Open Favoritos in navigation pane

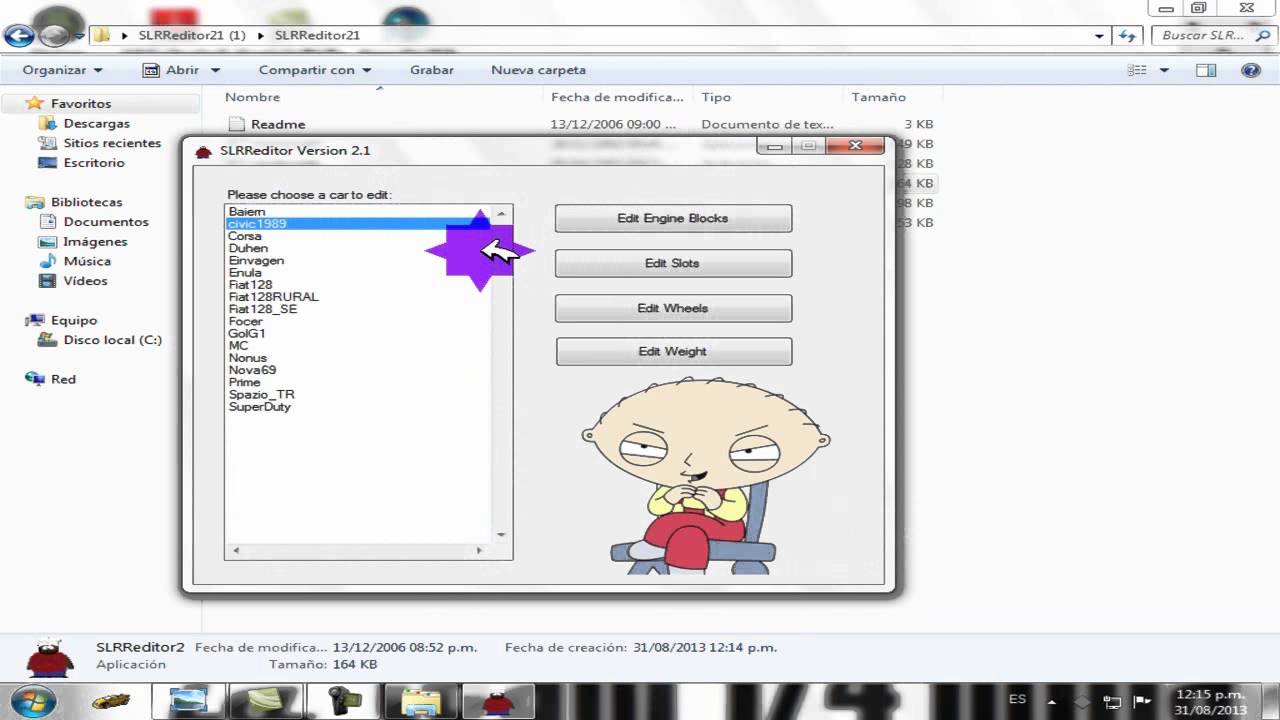[81, 103]
